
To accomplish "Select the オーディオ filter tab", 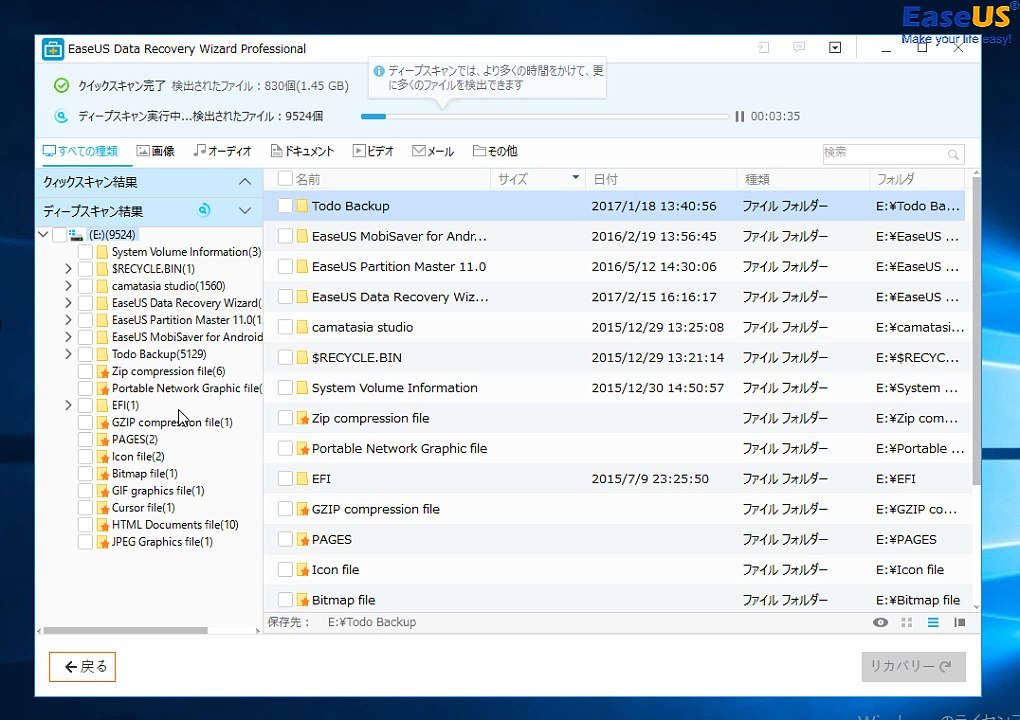I will [222, 151].
